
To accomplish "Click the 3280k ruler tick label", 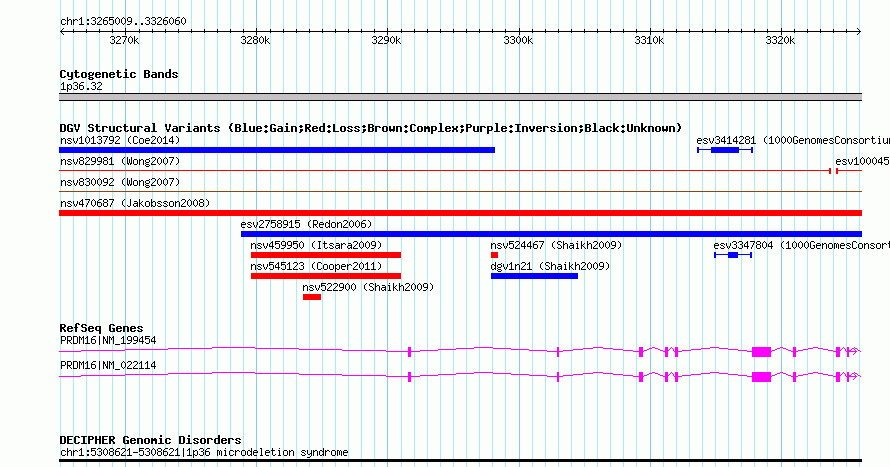I will pyautogui.click(x=255, y=40).
